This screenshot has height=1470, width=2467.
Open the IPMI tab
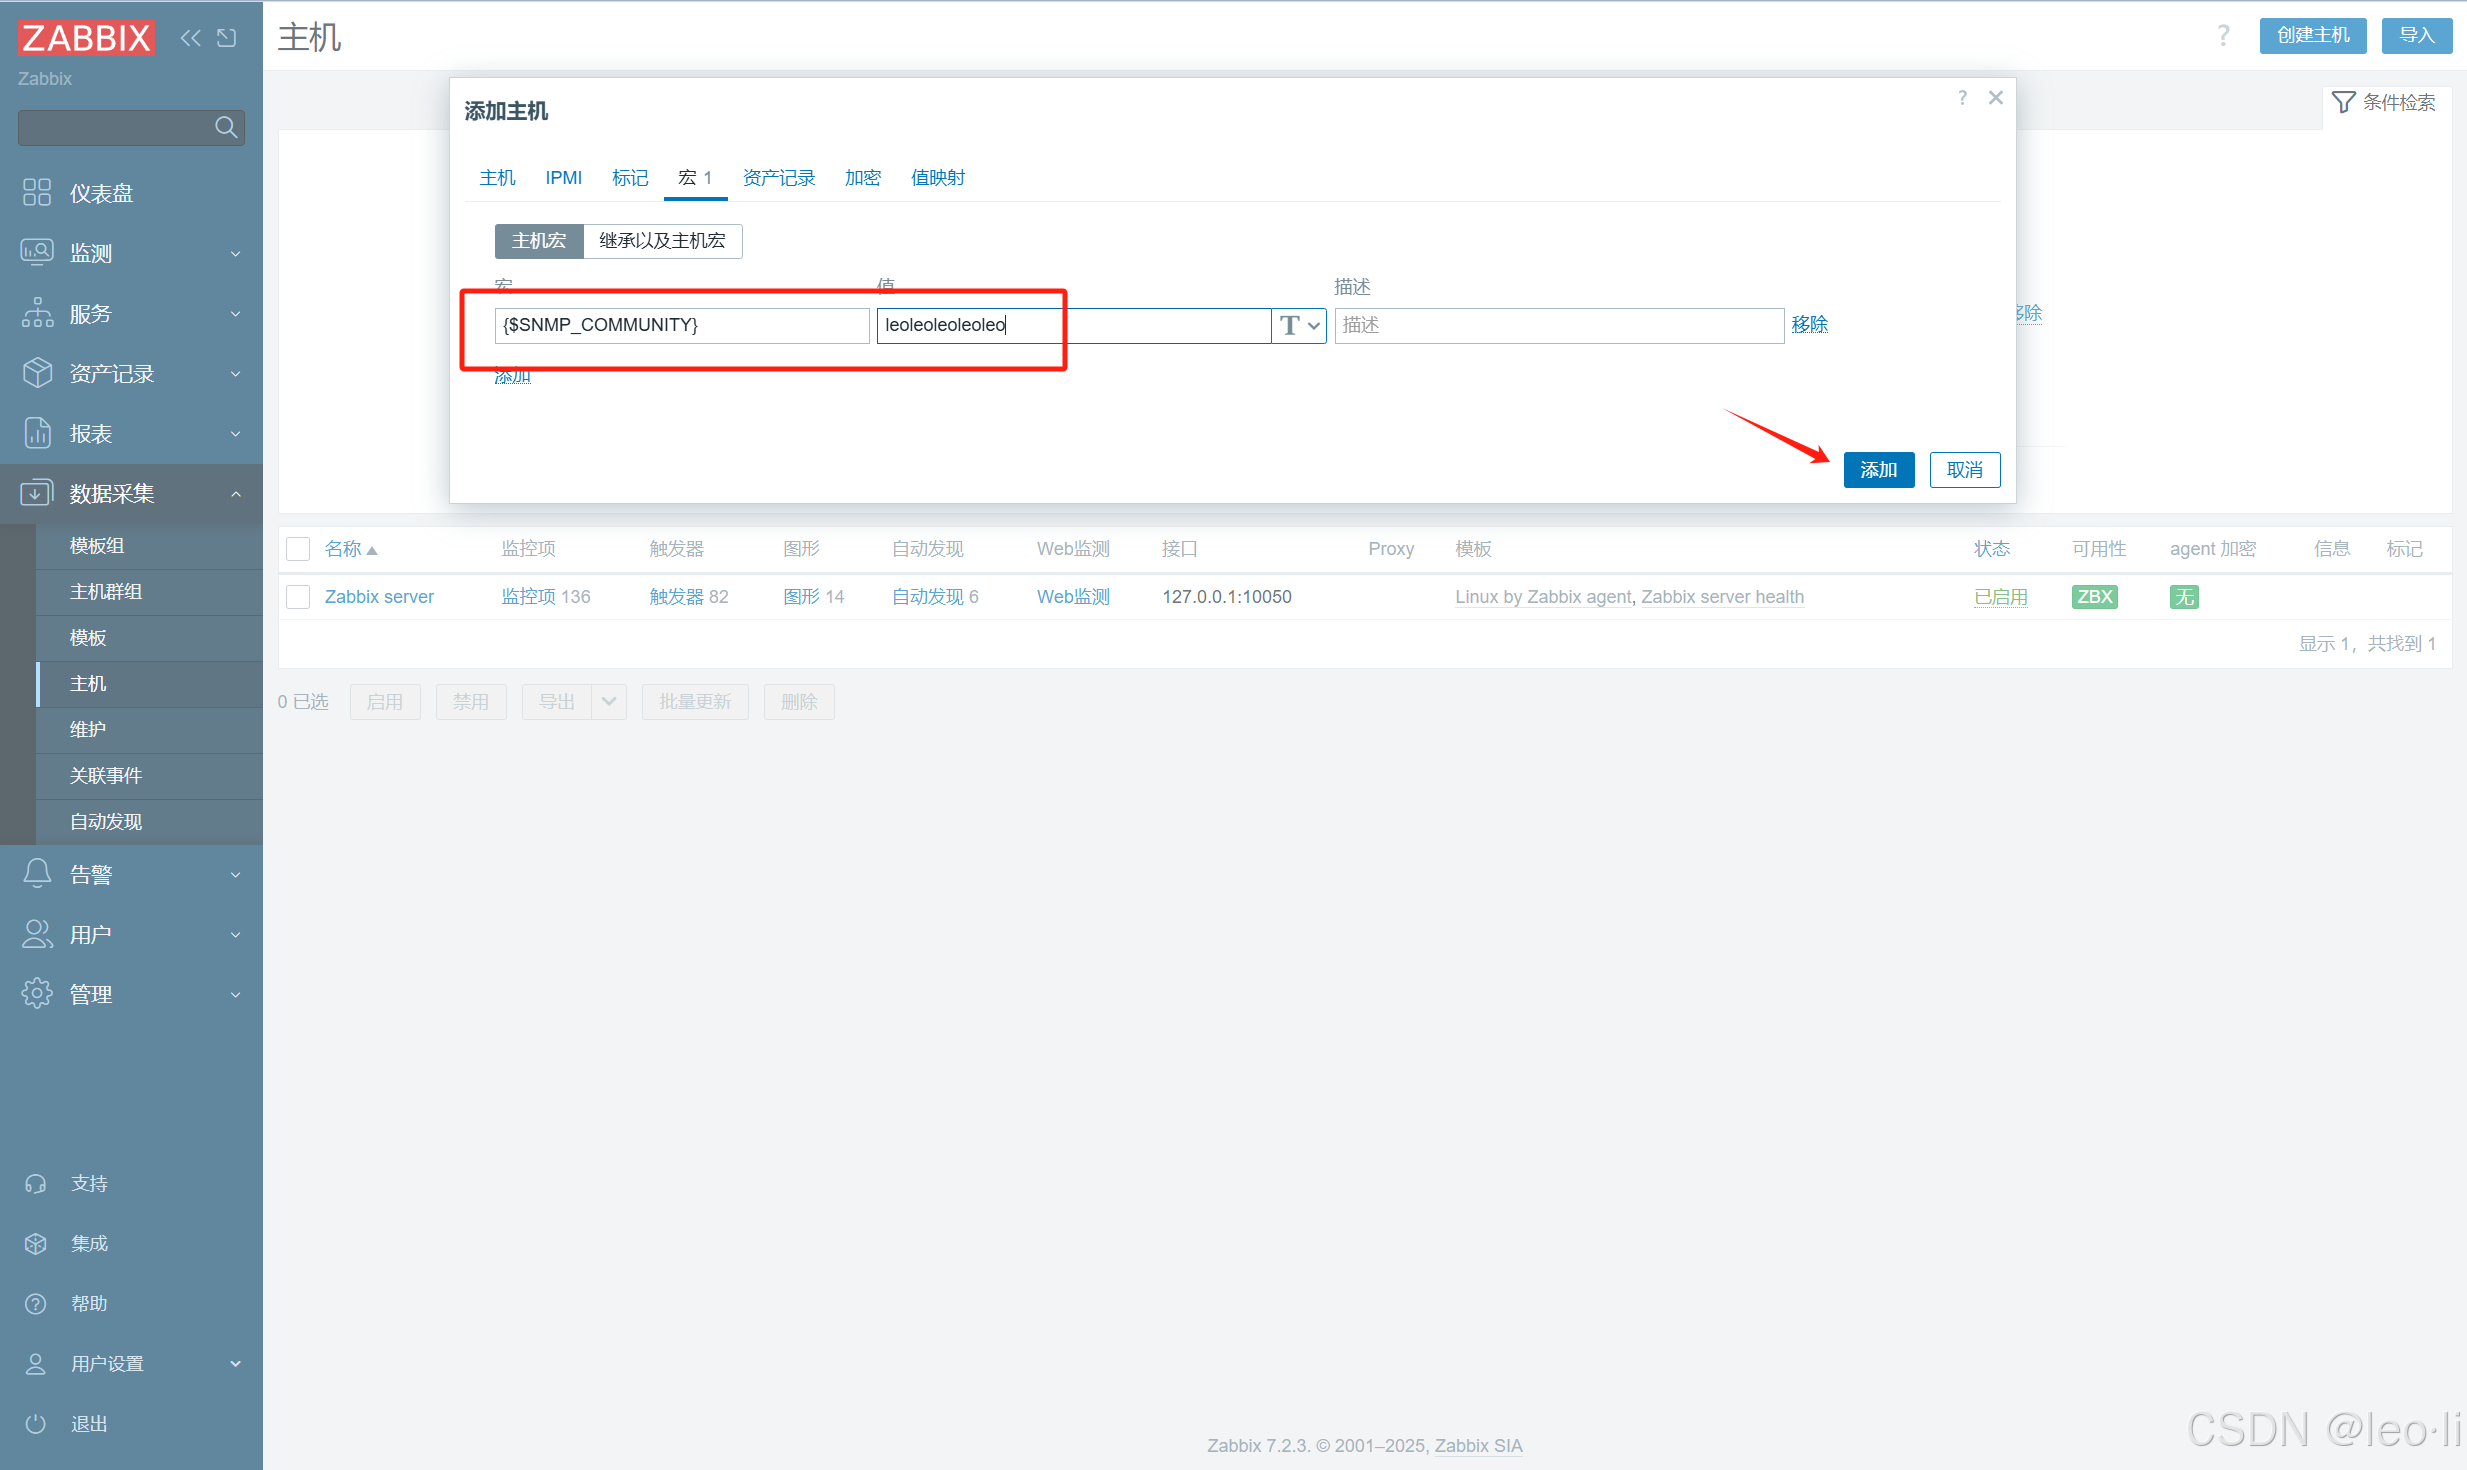pos(563,178)
